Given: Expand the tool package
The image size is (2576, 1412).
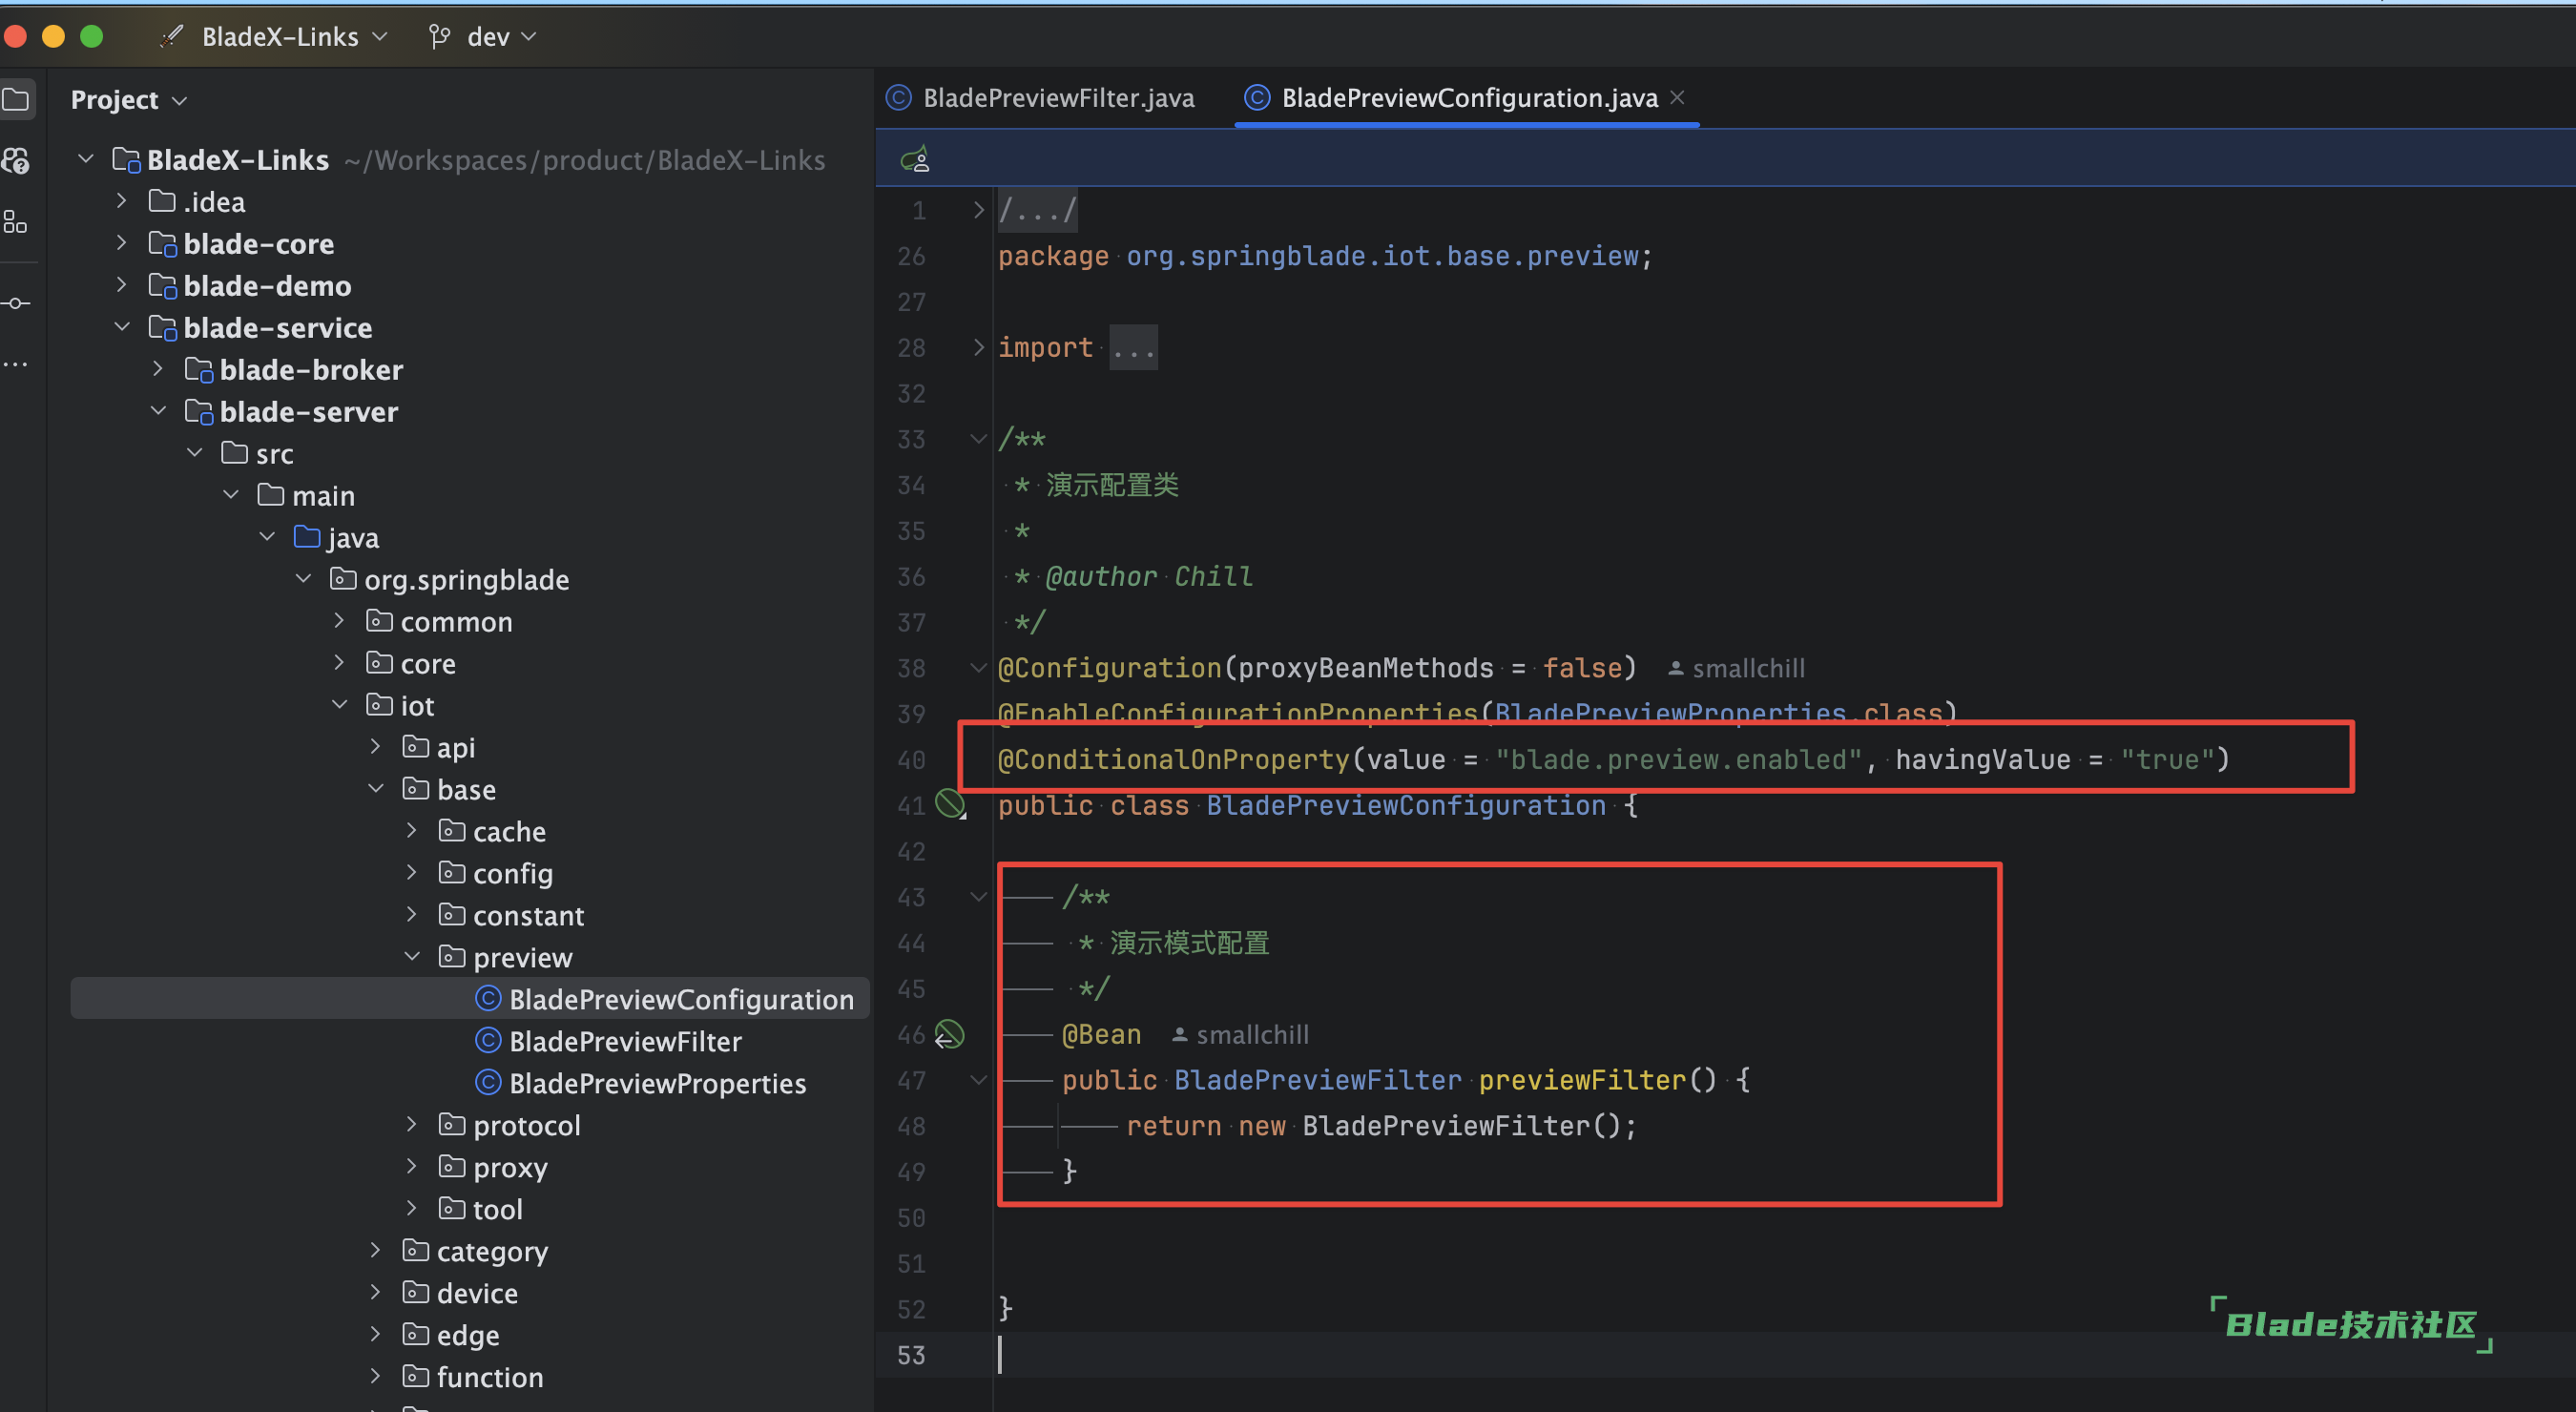Looking at the screenshot, I should pos(411,1209).
